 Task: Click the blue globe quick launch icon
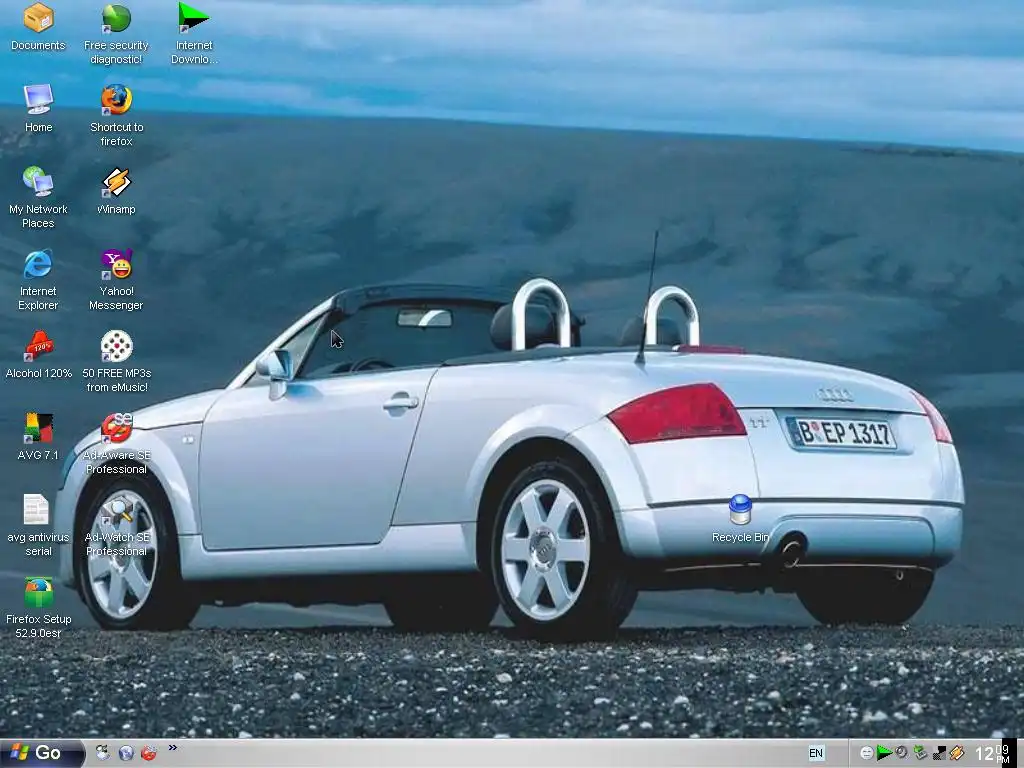(x=126, y=753)
